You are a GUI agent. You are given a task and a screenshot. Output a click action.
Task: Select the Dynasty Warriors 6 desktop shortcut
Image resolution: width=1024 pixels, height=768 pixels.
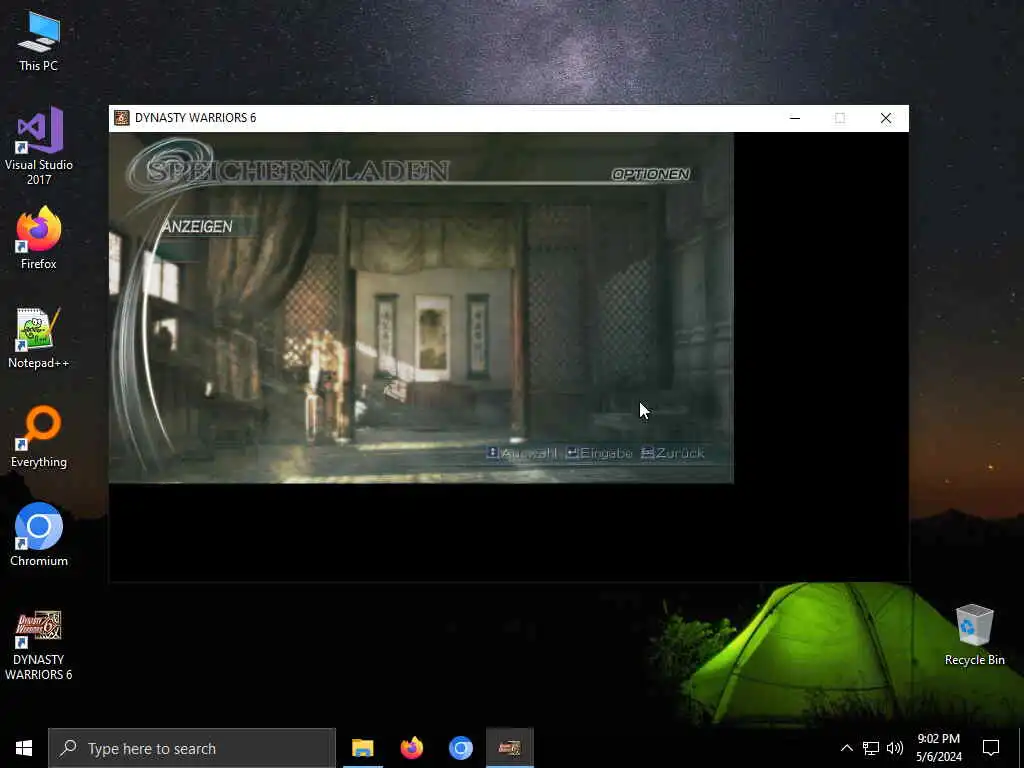click(x=39, y=645)
